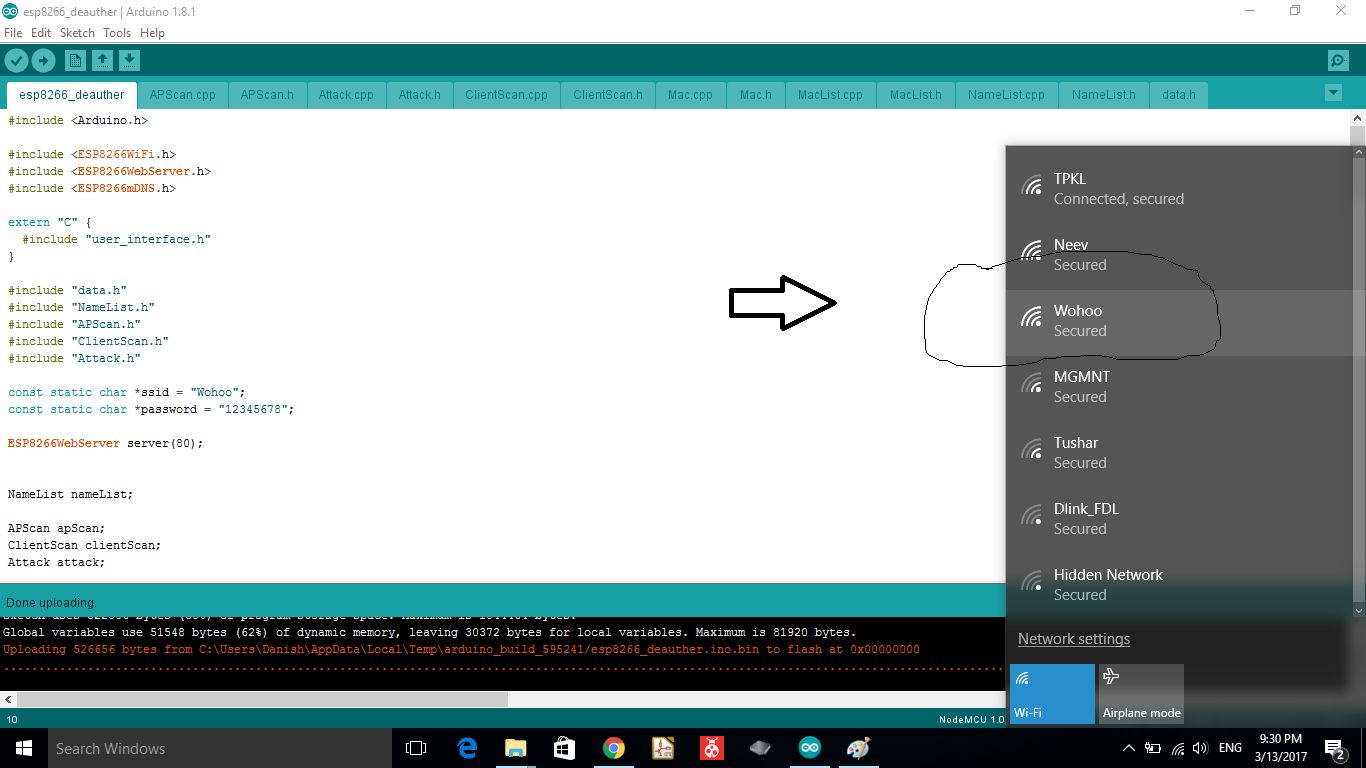1366x768 pixels.
Task: Select the Wohoo Wi-Fi network
Action: 1179,321
